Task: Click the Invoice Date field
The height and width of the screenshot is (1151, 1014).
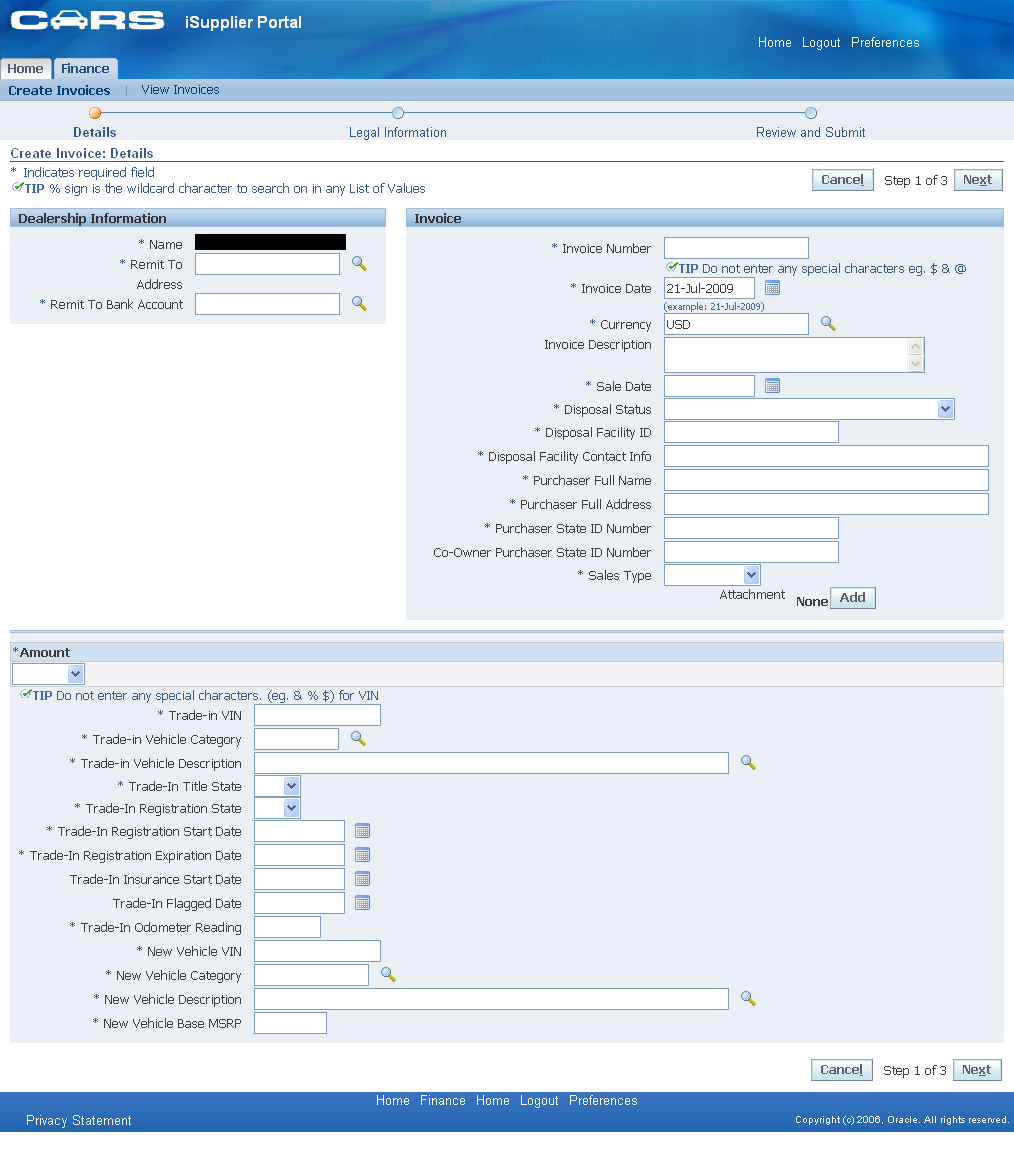Action: pos(709,288)
